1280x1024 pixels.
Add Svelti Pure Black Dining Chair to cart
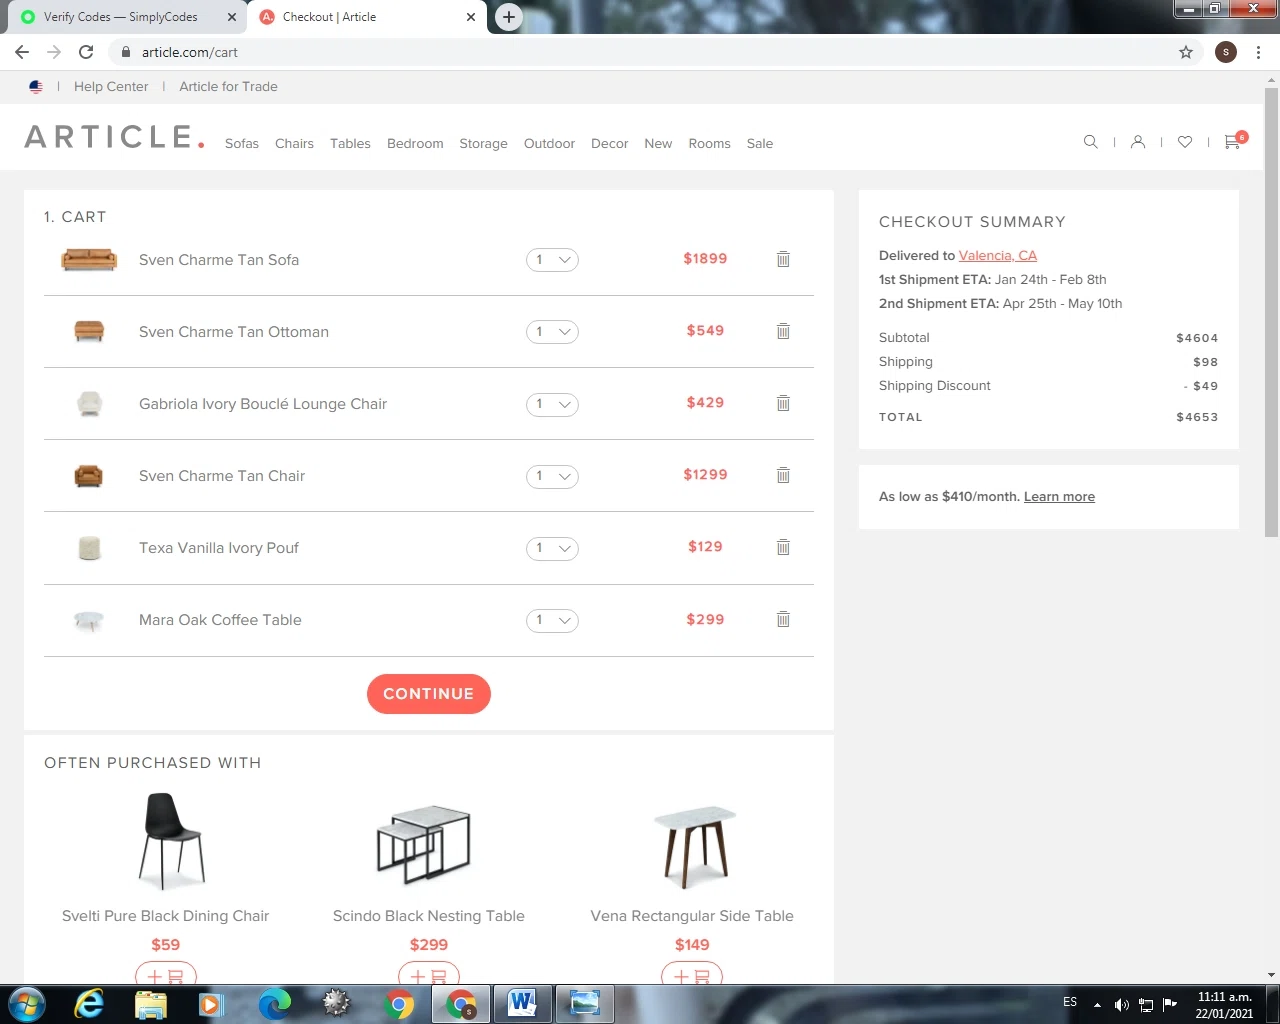166,973
